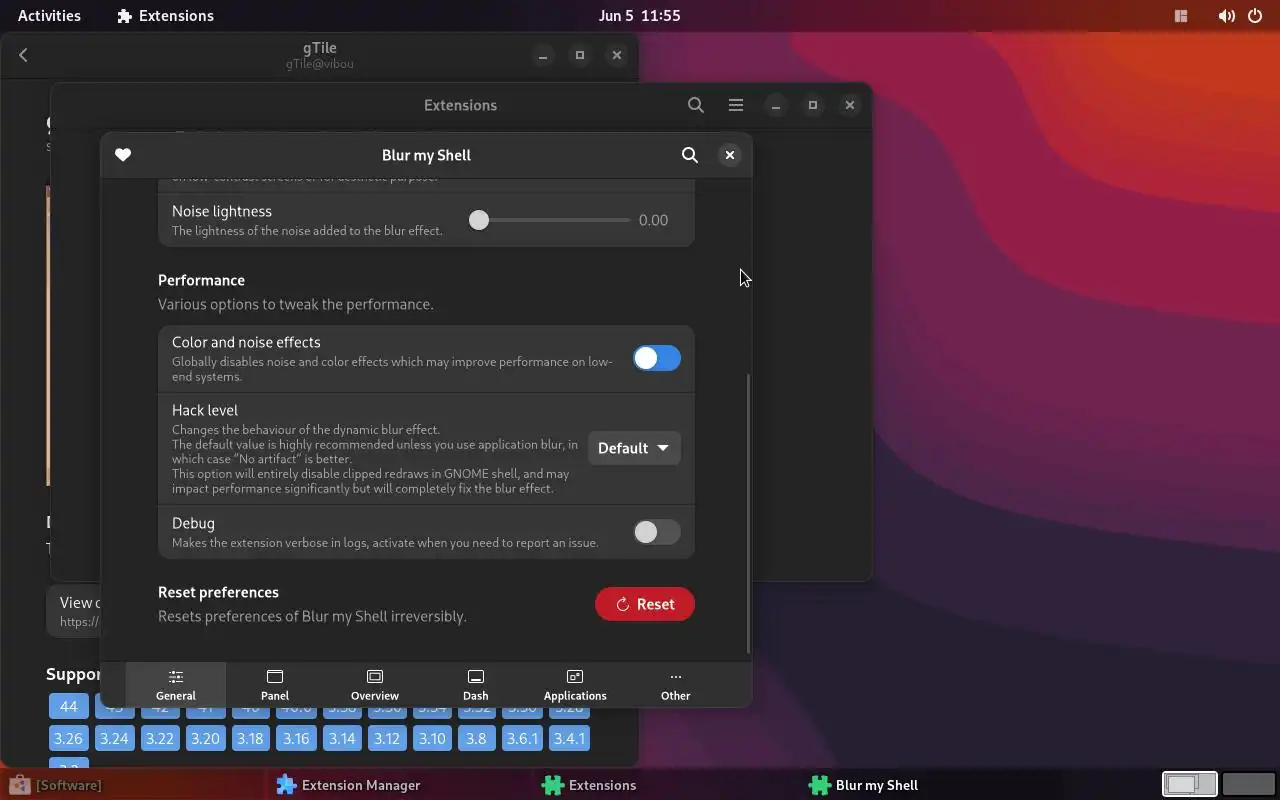This screenshot has width=1280, height=800.
Task: Switch to the Other tab
Action: (x=676, y=685)
